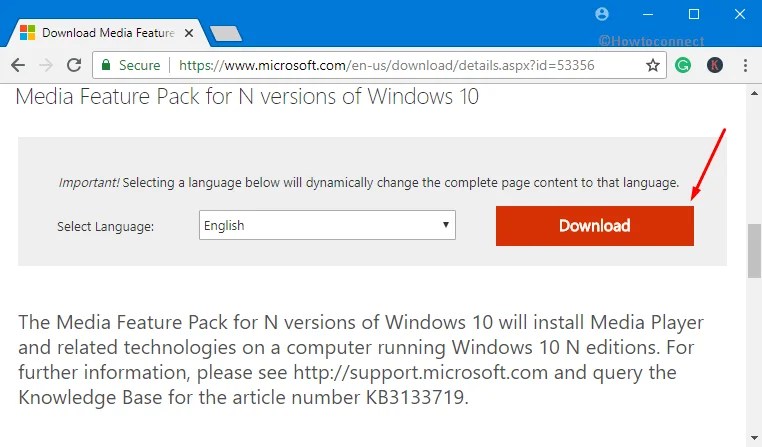Viewport: 762px width, 447px height.
Task: Bookmark this page using the star icon
Action: click(653, 65)
